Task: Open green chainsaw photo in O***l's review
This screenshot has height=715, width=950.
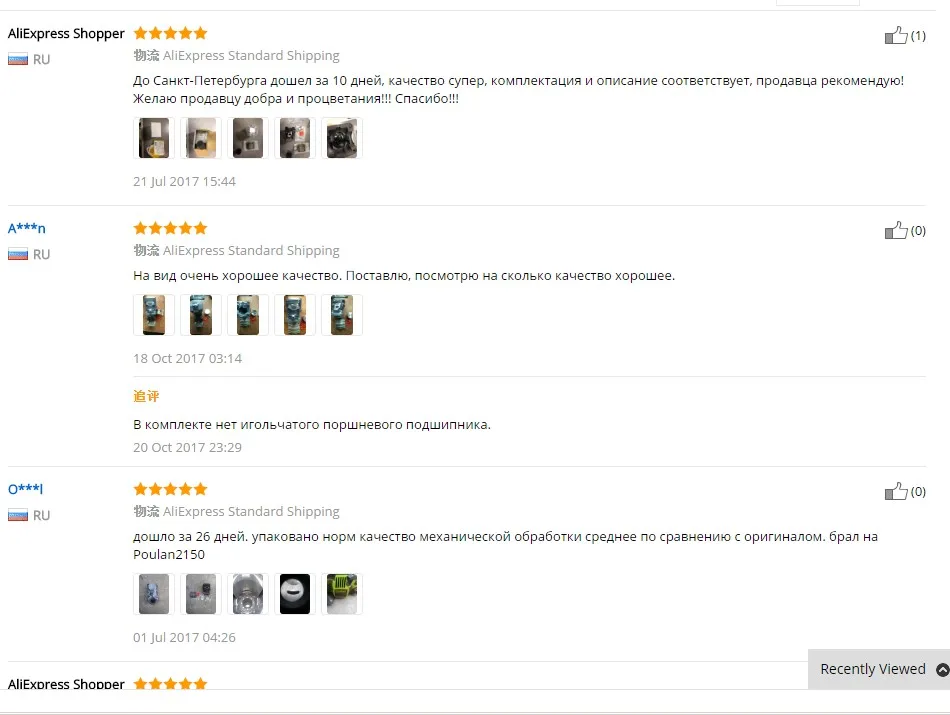Action: click(x=342, y=594)
